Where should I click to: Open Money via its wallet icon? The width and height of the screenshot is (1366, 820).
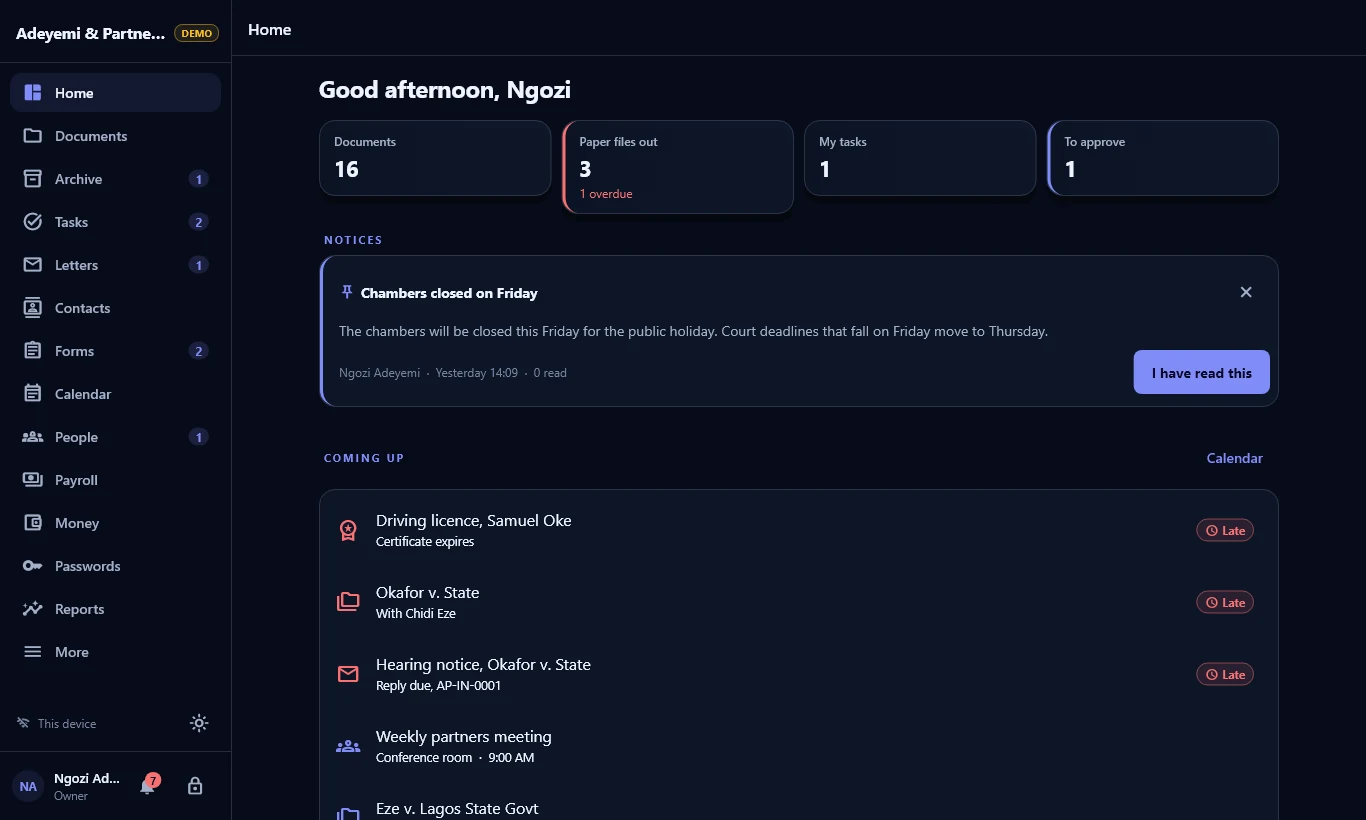33,523
